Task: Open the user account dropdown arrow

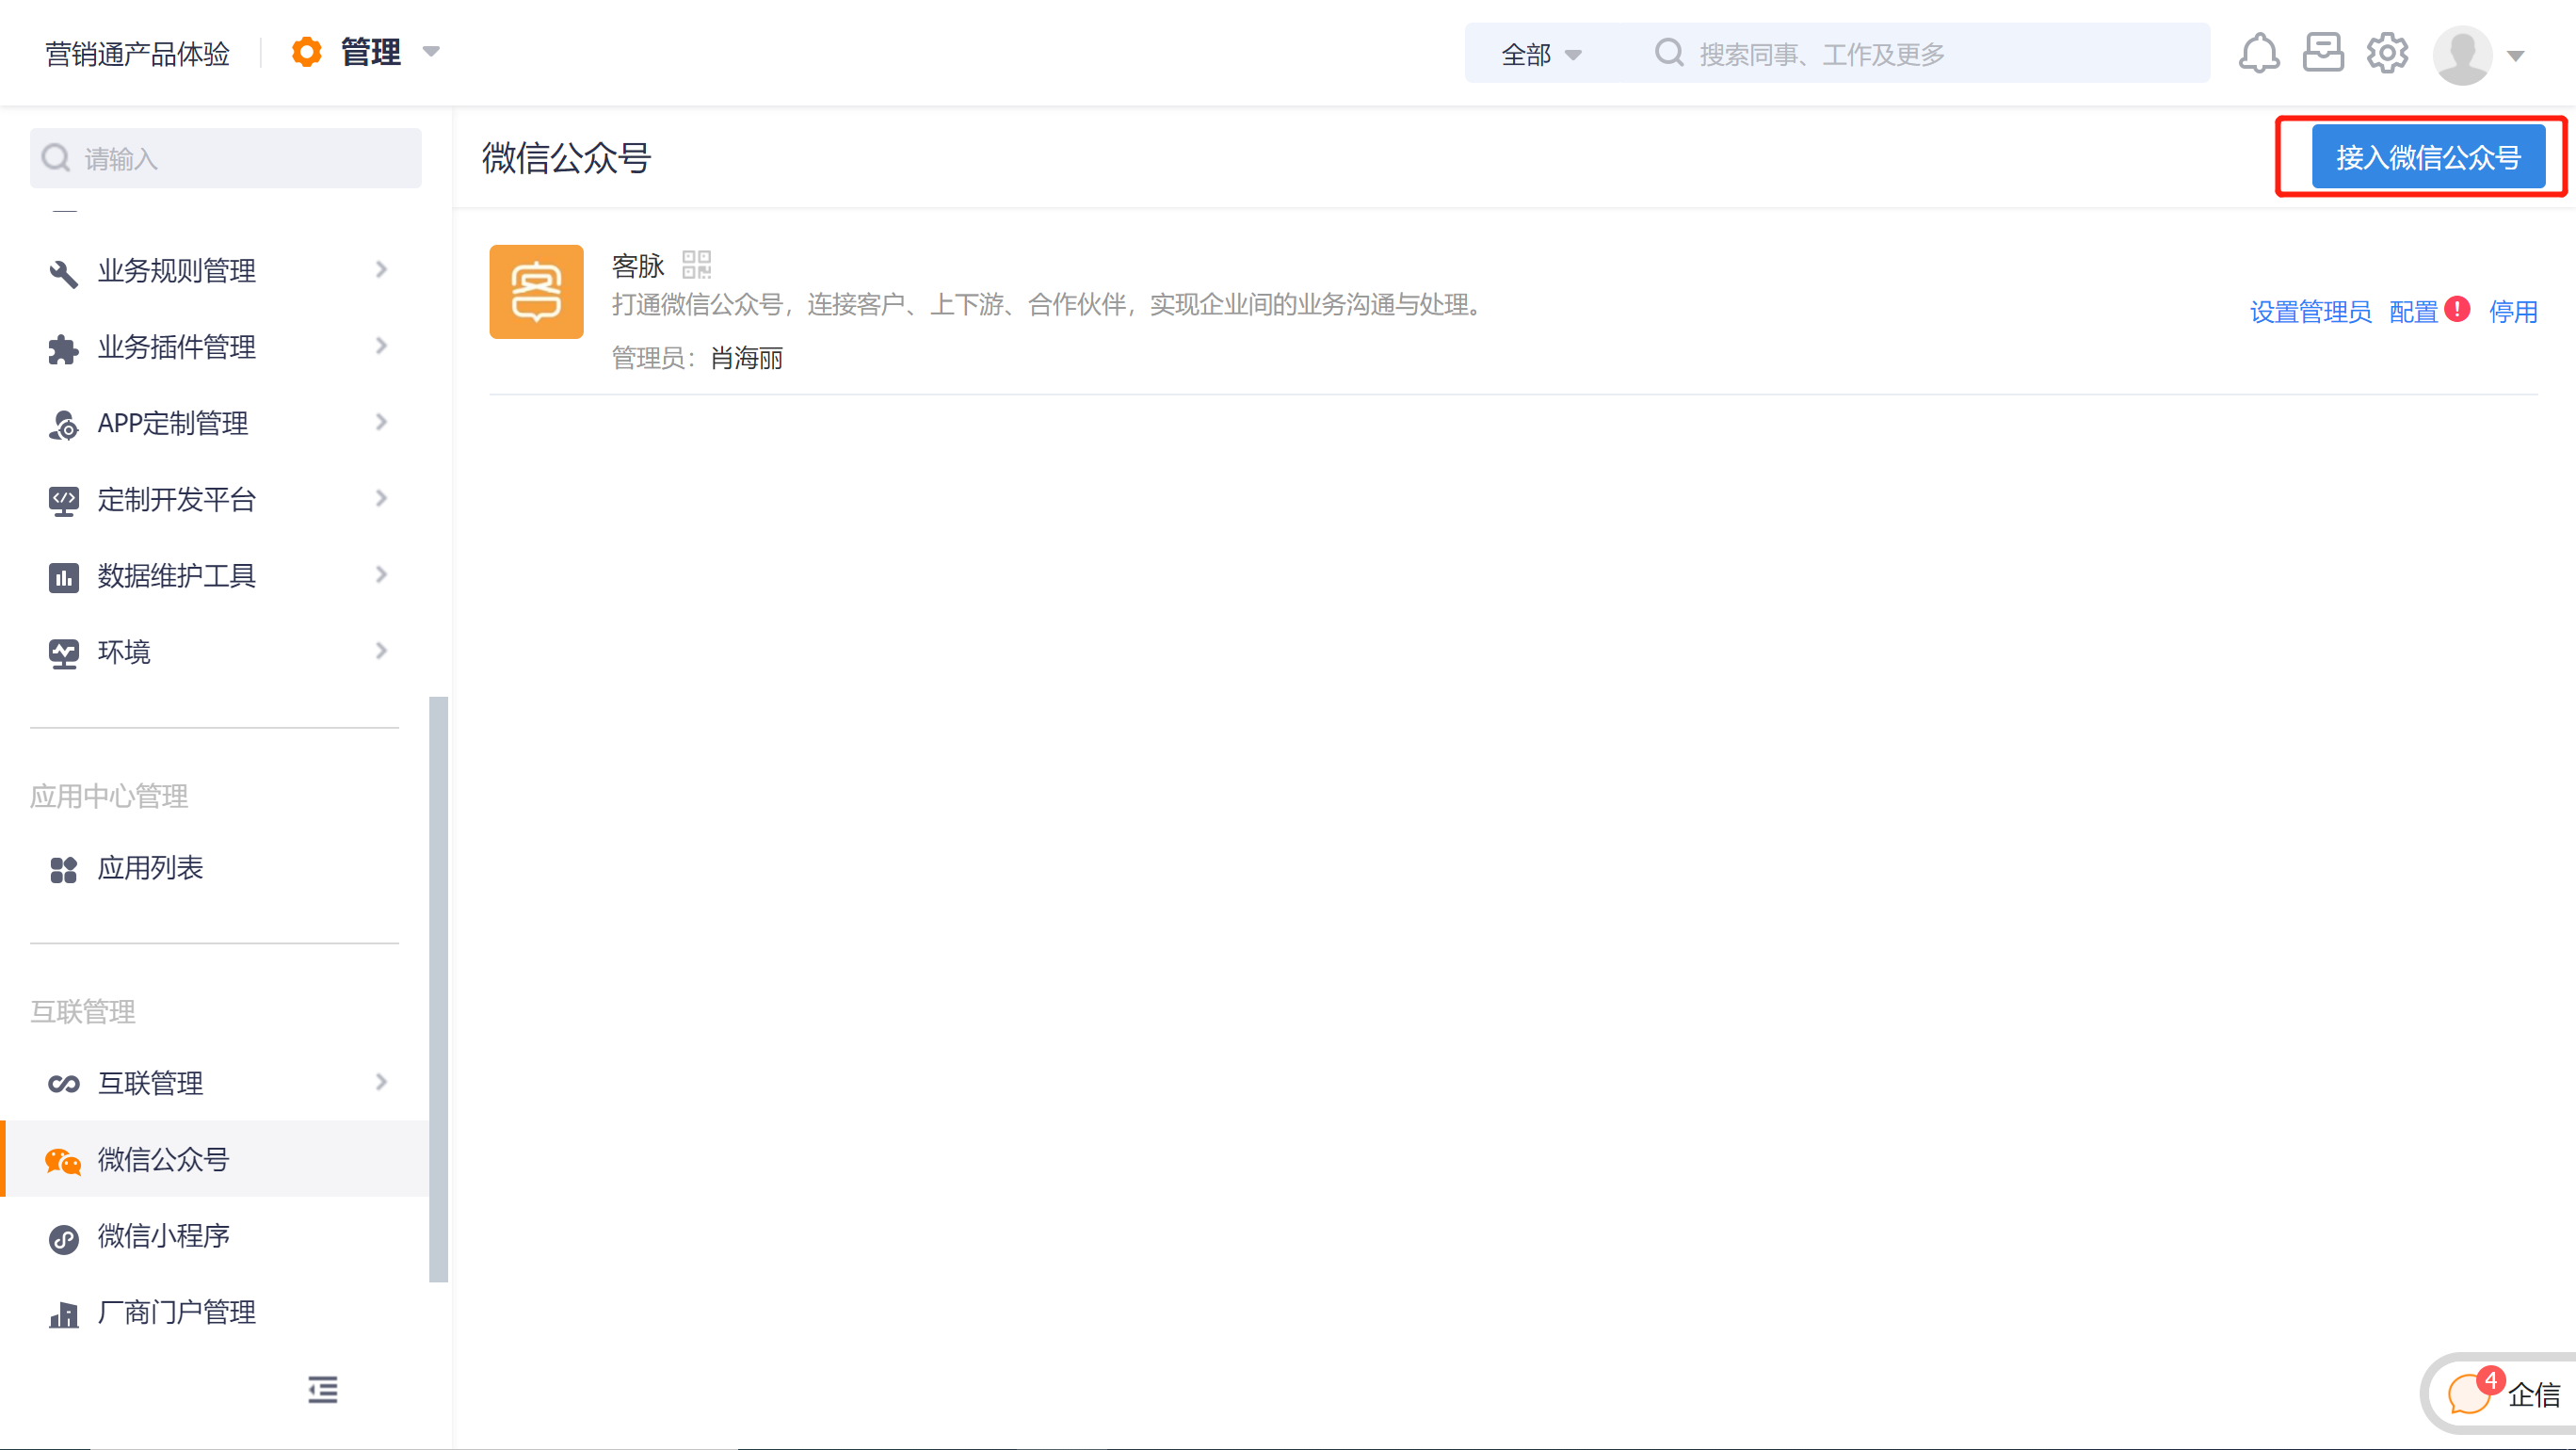Action: pos(2516,56)
